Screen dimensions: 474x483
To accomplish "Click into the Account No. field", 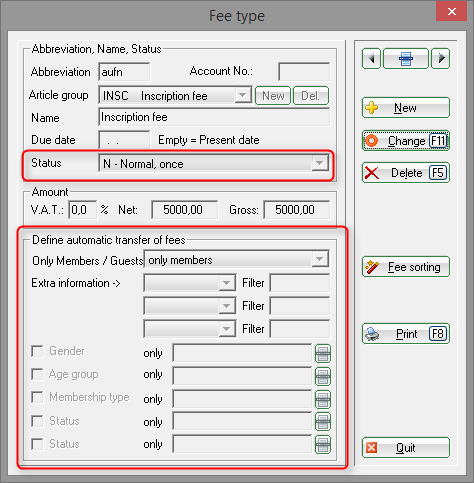I will [304, 72].
